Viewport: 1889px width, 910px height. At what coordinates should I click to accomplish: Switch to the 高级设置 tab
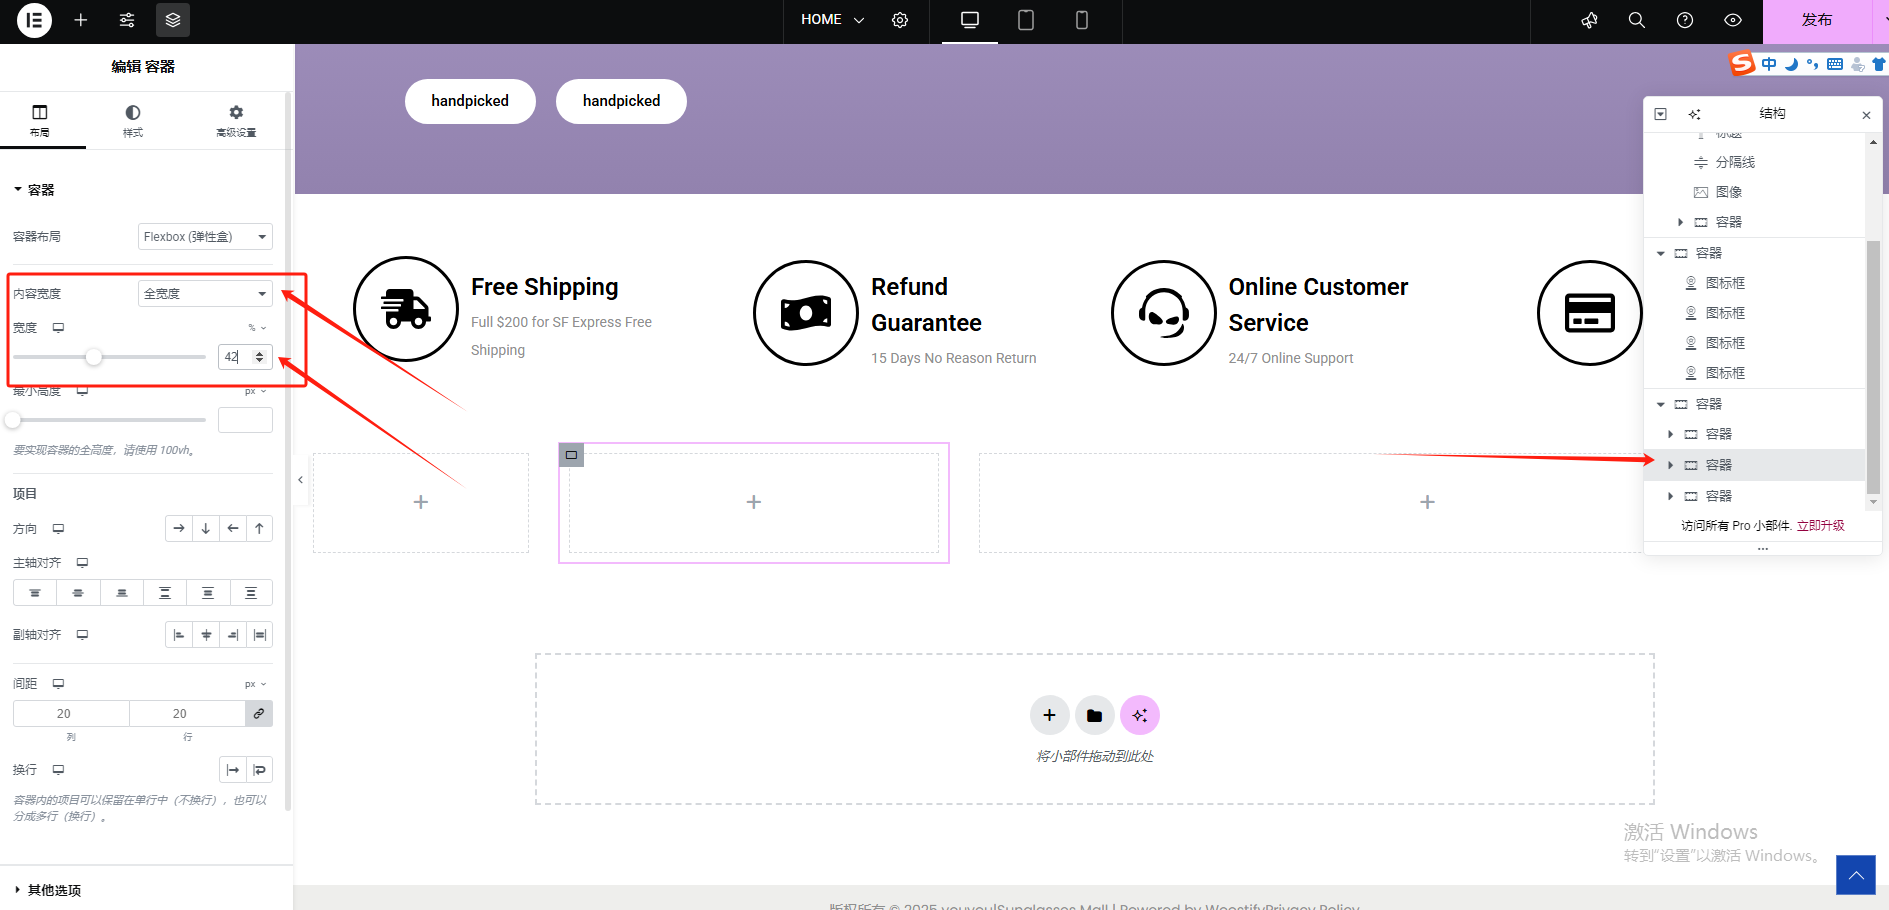(236, 120)
